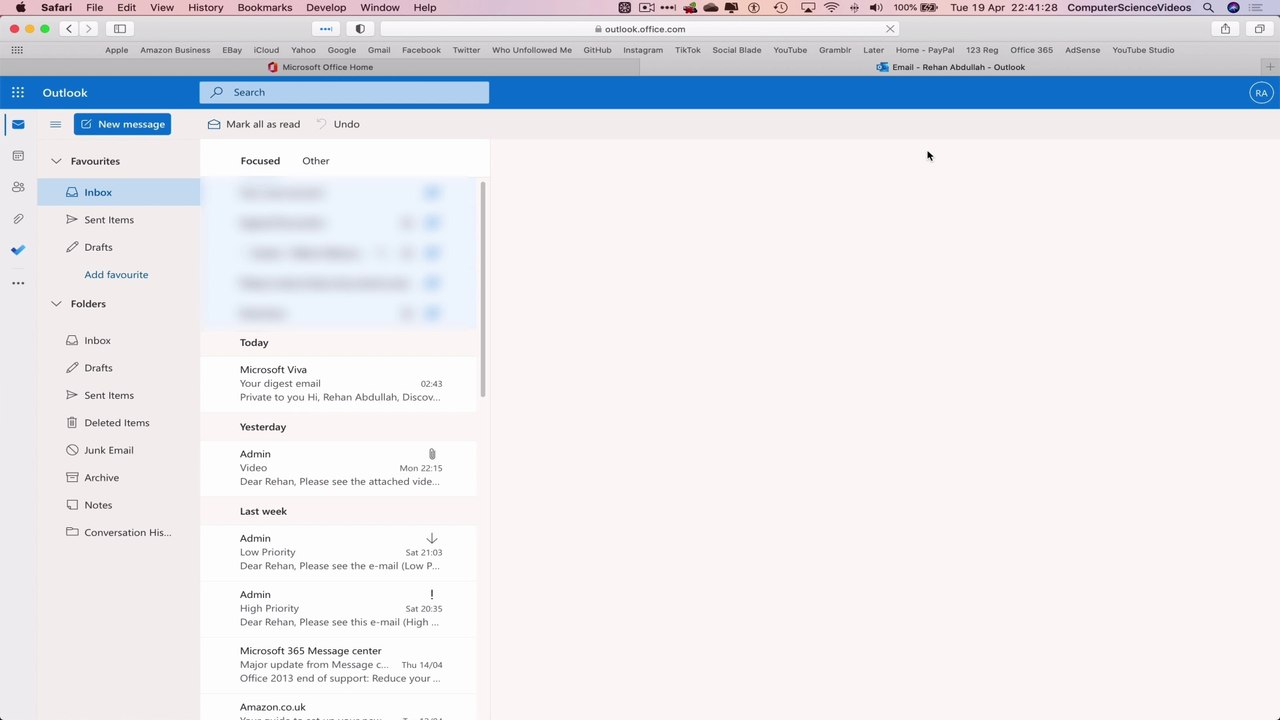This screenshot has height=720, width=1280.
Task: Open the Calendar icon in the left rail
Action: (x=18, y=156)
